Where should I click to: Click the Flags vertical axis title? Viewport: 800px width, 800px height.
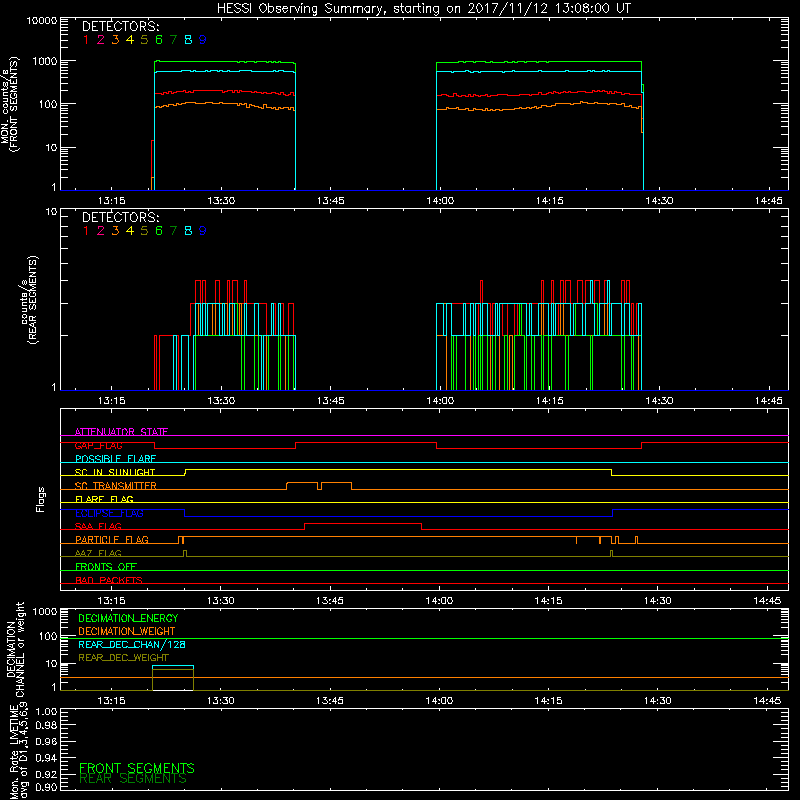point(41,499)
